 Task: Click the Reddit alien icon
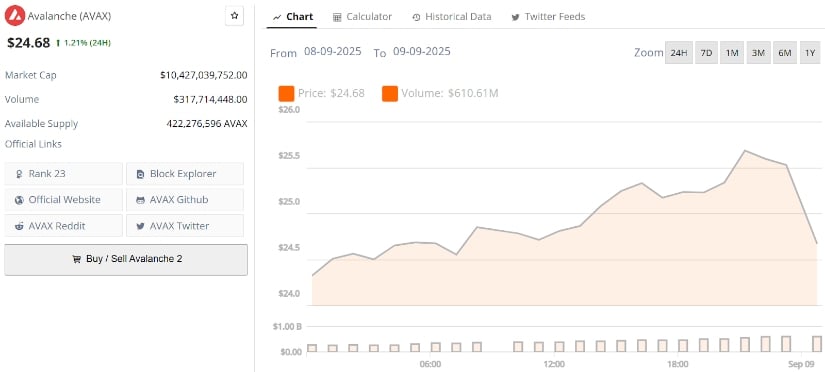pos(19,226)
